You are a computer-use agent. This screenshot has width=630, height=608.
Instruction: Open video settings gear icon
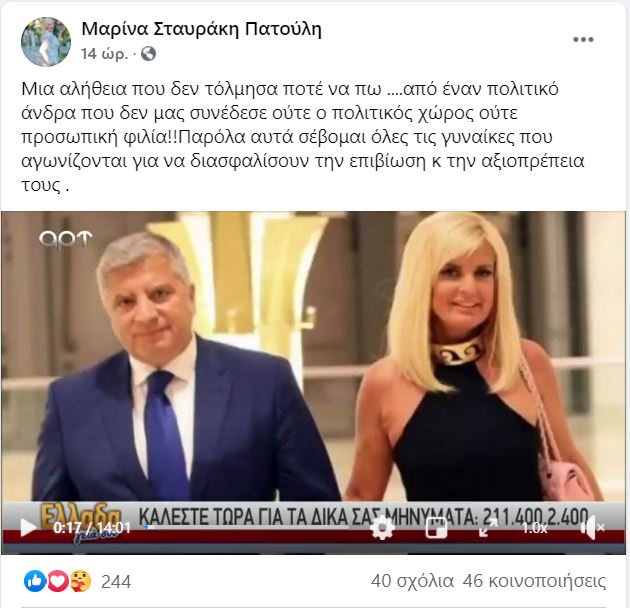pos(382,528)
